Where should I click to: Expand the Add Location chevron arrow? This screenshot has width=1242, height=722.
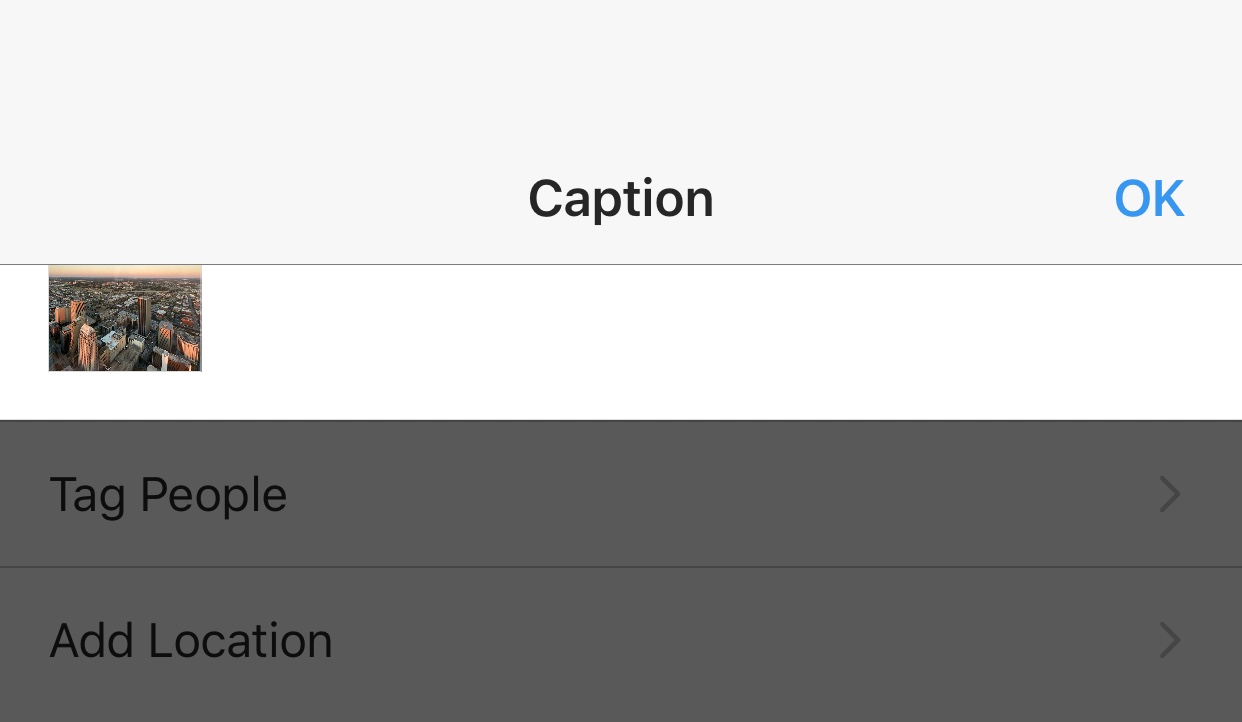(1169, 640)
